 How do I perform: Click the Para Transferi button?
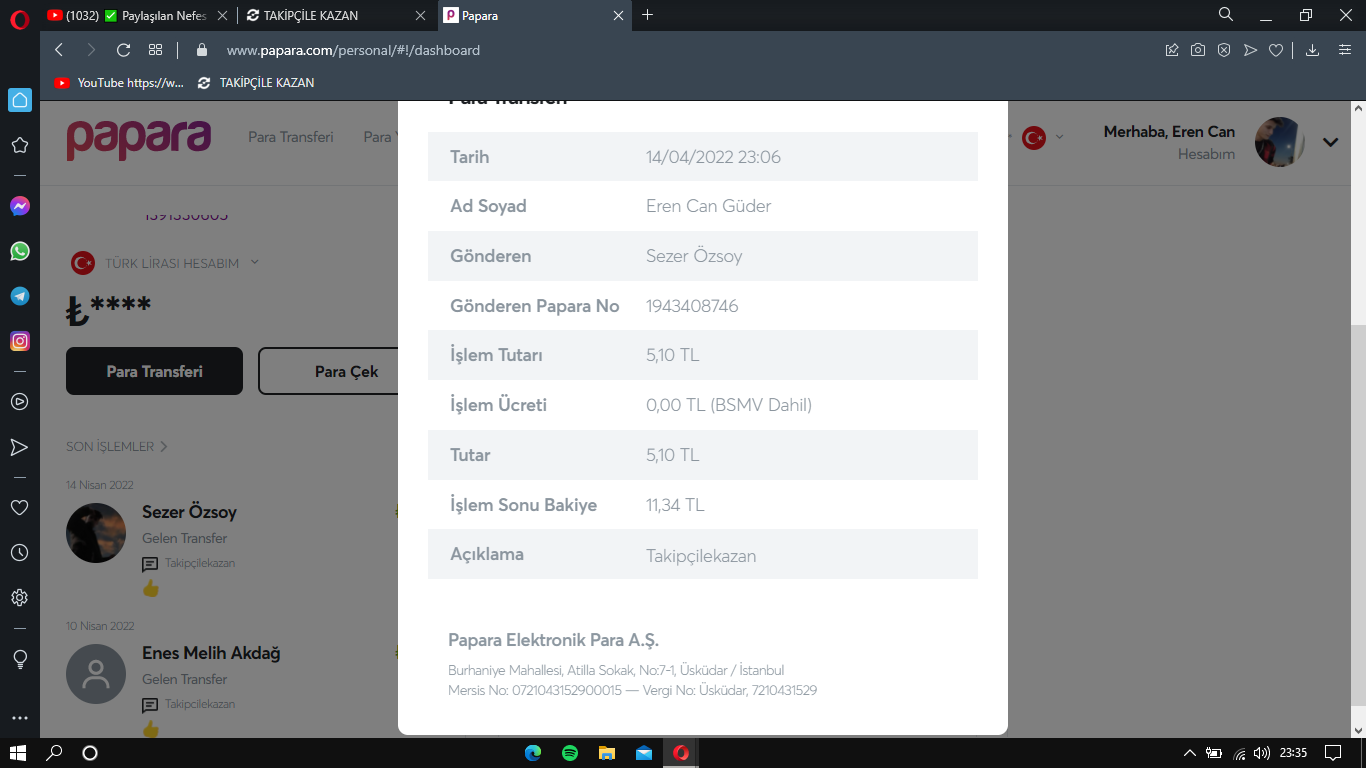pyautogui.click(x=154, y=371)
